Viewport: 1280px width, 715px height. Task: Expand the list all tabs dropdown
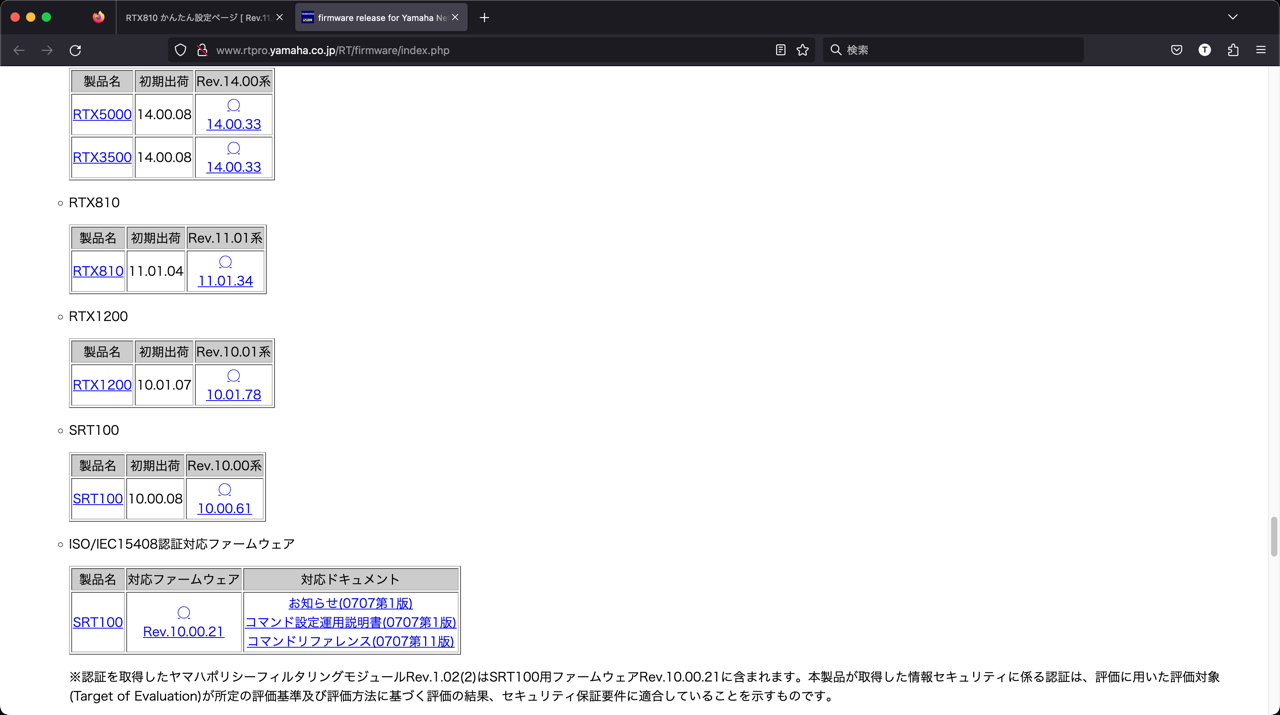point(1233,17)
